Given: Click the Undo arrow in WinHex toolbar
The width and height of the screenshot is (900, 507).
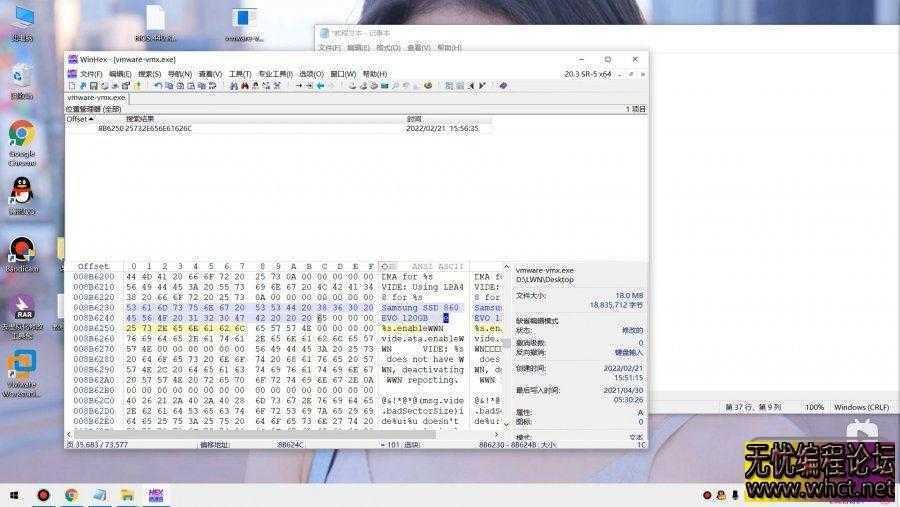Looking at the screenshot, I should click(x=159, y=86).
